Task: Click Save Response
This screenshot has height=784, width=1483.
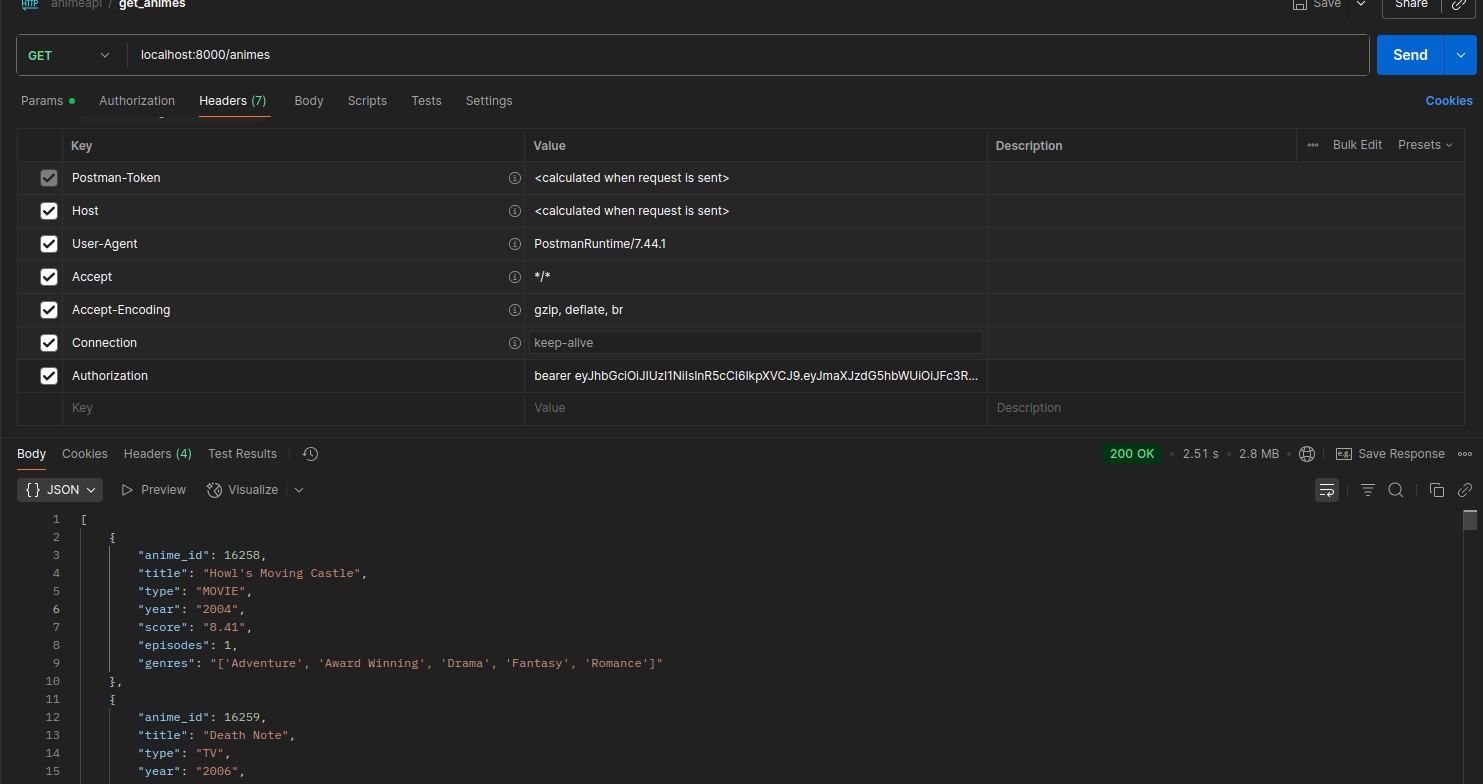Action: click(x=1390, y=454)
